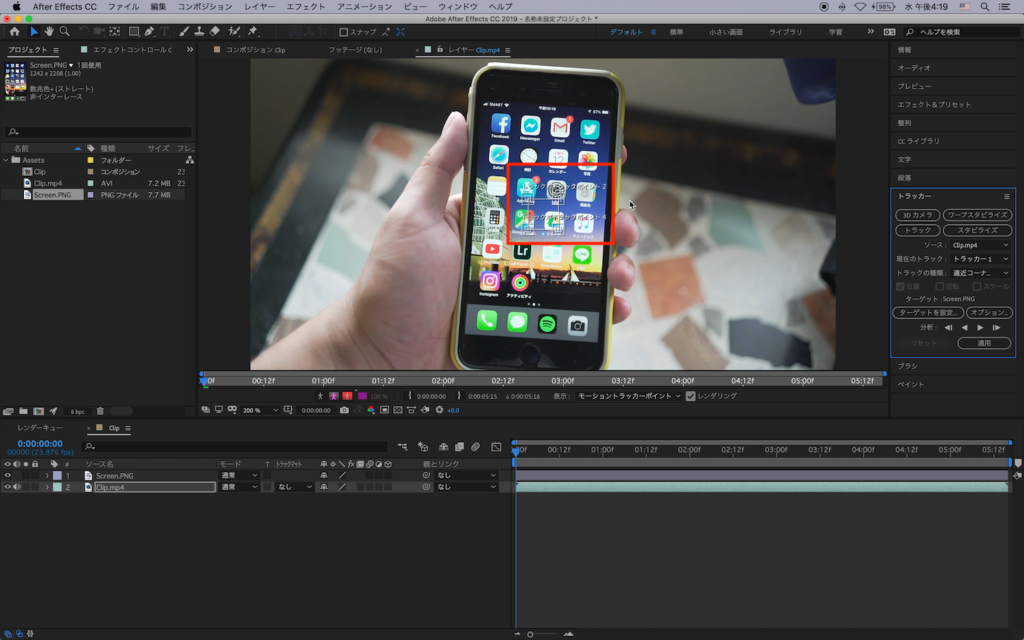Open the 現在のトラック dropdown showing トラッカー 1

point(980,259)
